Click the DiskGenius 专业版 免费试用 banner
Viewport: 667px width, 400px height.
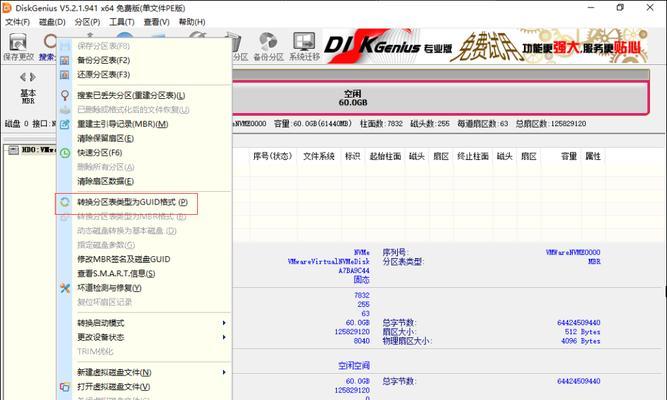click(485, 47)
